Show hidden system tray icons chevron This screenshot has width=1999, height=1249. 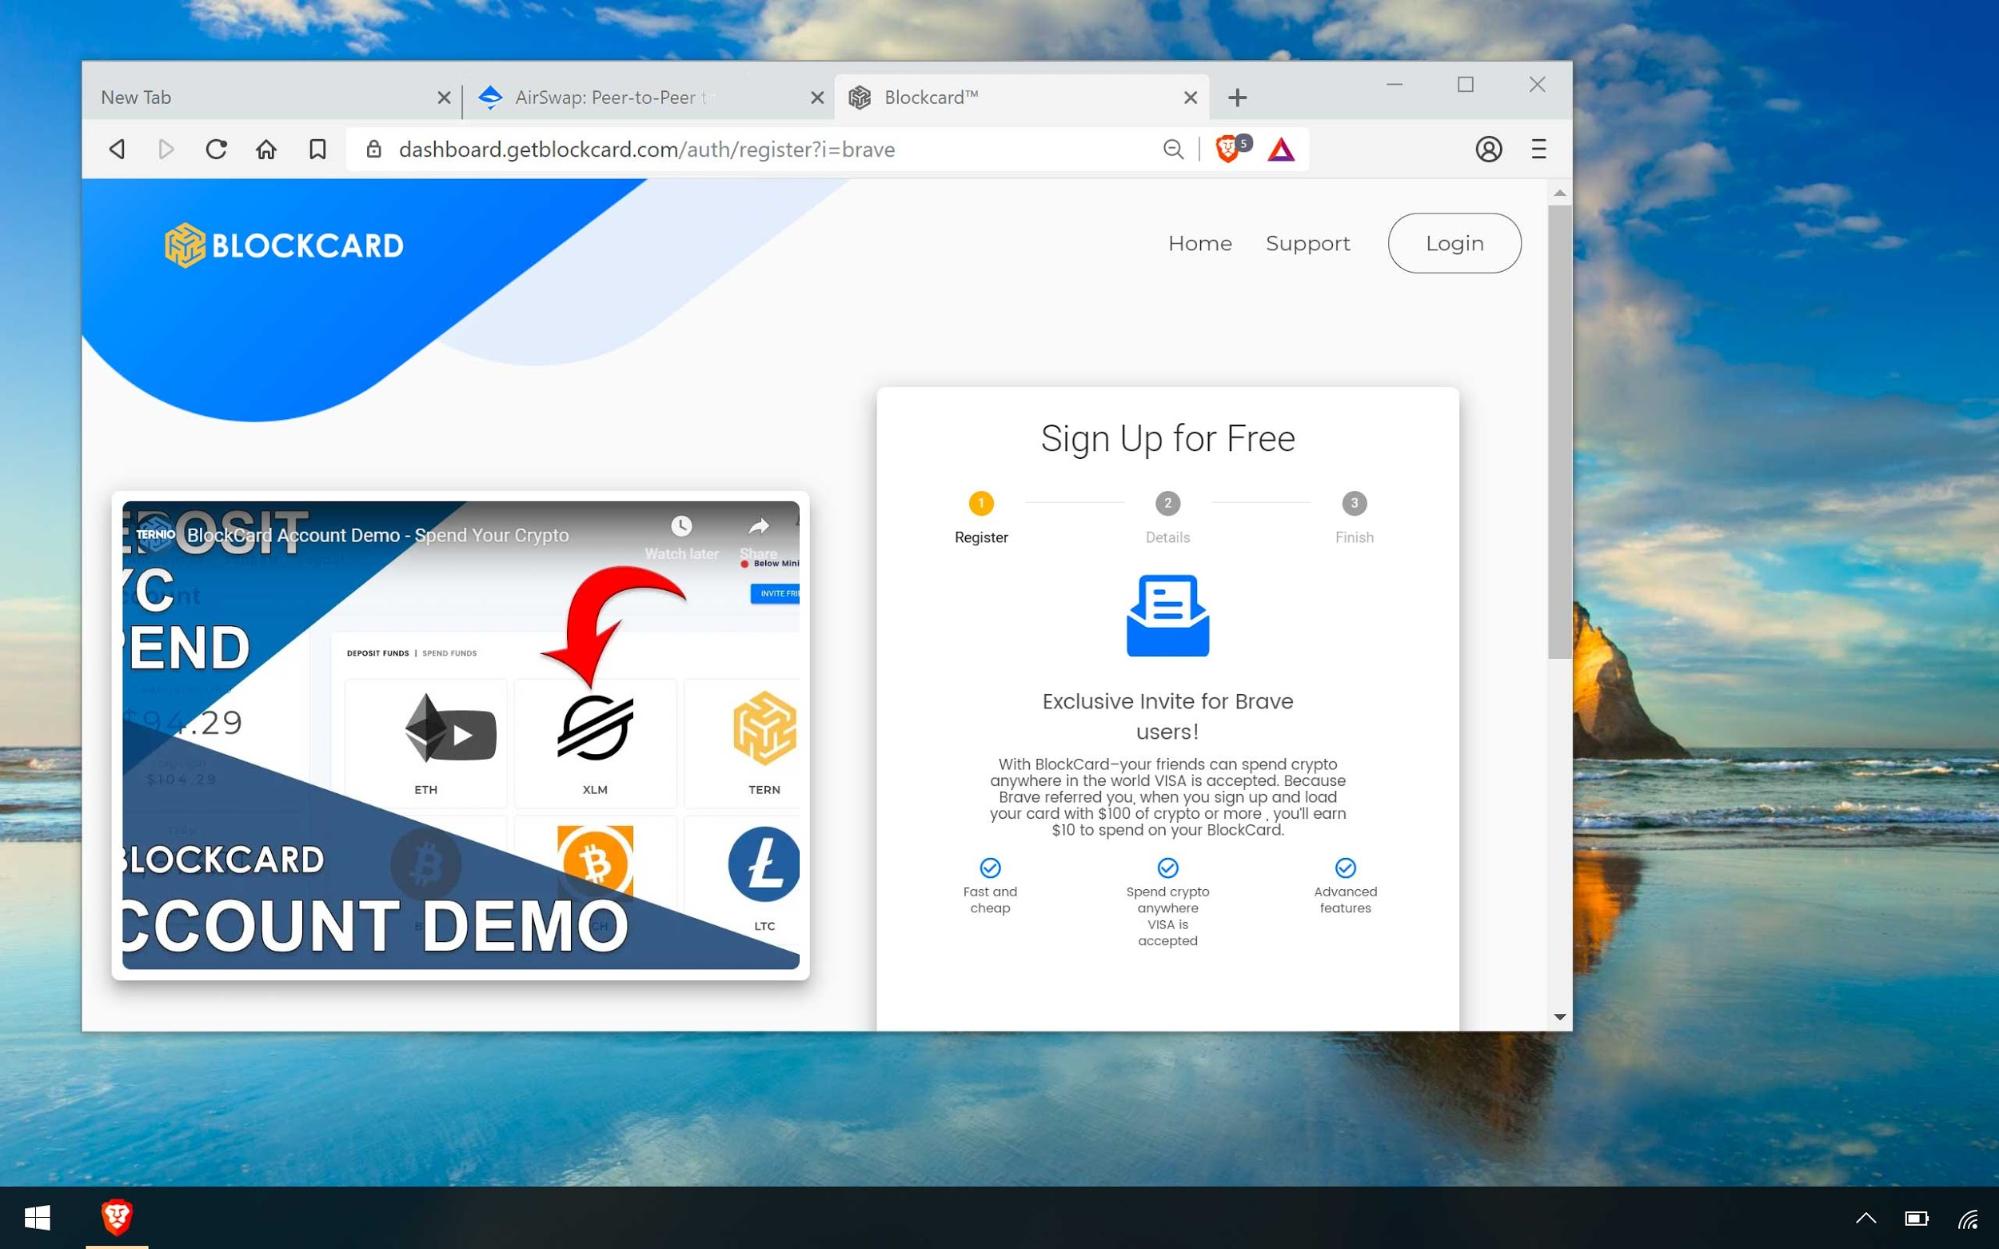(1865, 1218)
